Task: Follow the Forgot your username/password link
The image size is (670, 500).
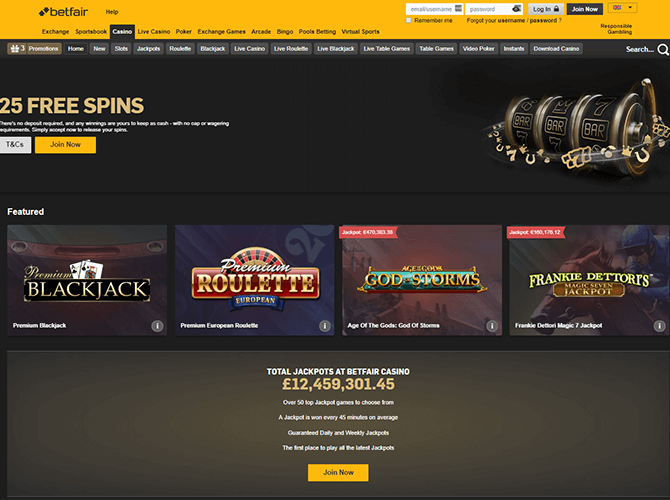Action: [x=514, y=21]
